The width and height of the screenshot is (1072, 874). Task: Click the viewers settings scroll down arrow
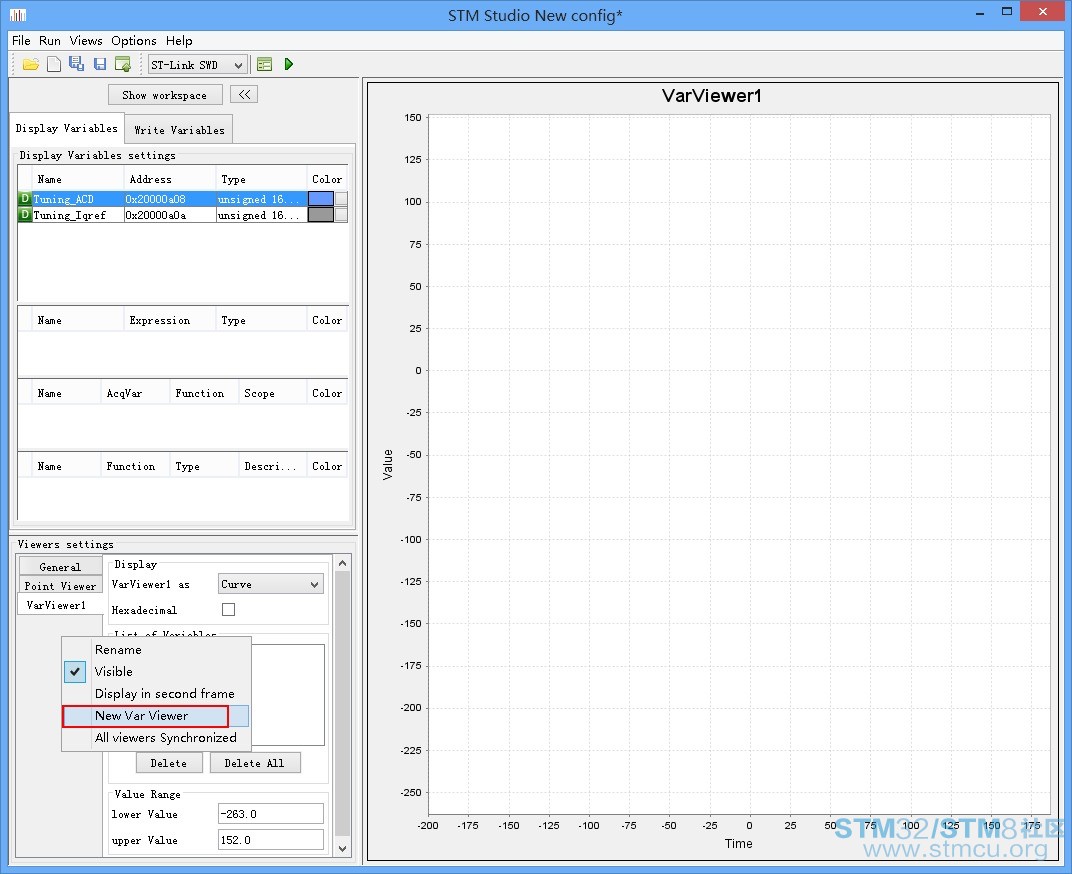[343, 849]
